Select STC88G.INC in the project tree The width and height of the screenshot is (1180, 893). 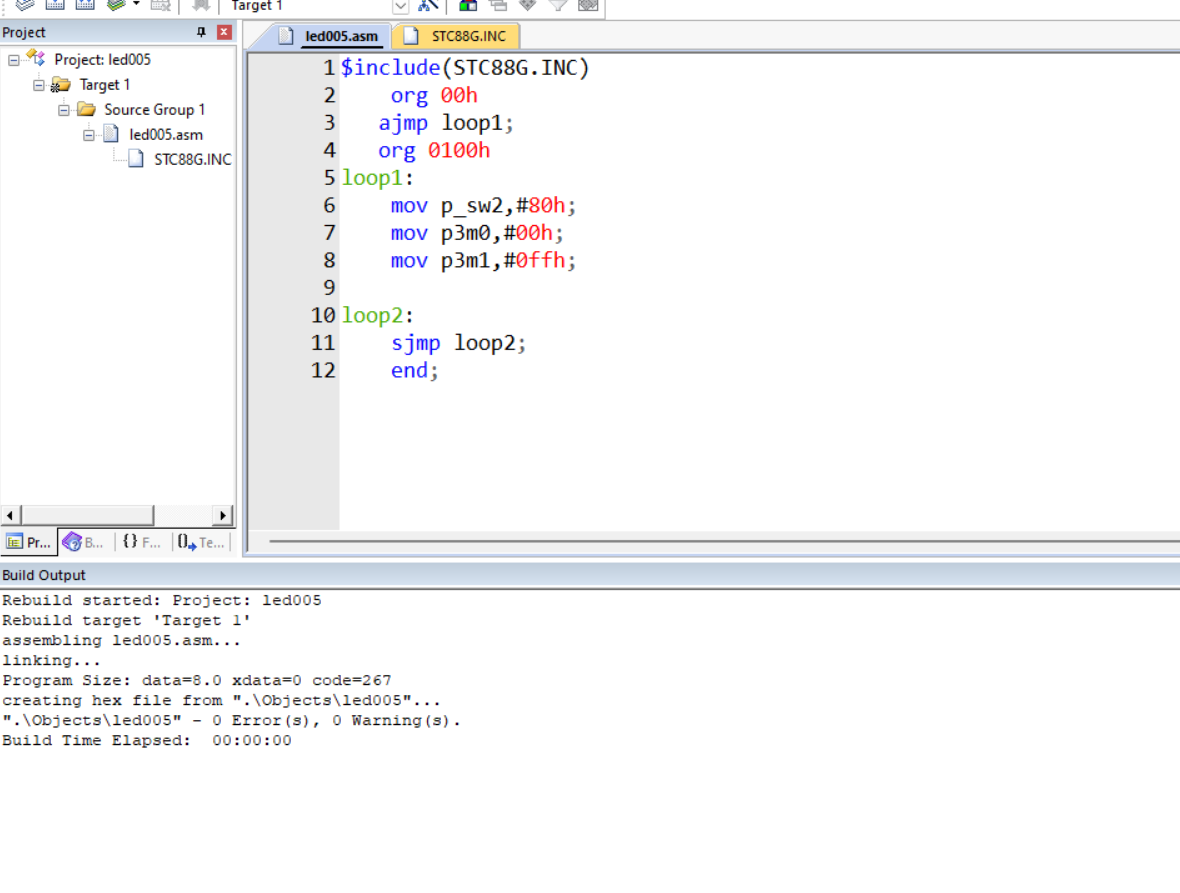pyautogui.click(x=193, y=159)
